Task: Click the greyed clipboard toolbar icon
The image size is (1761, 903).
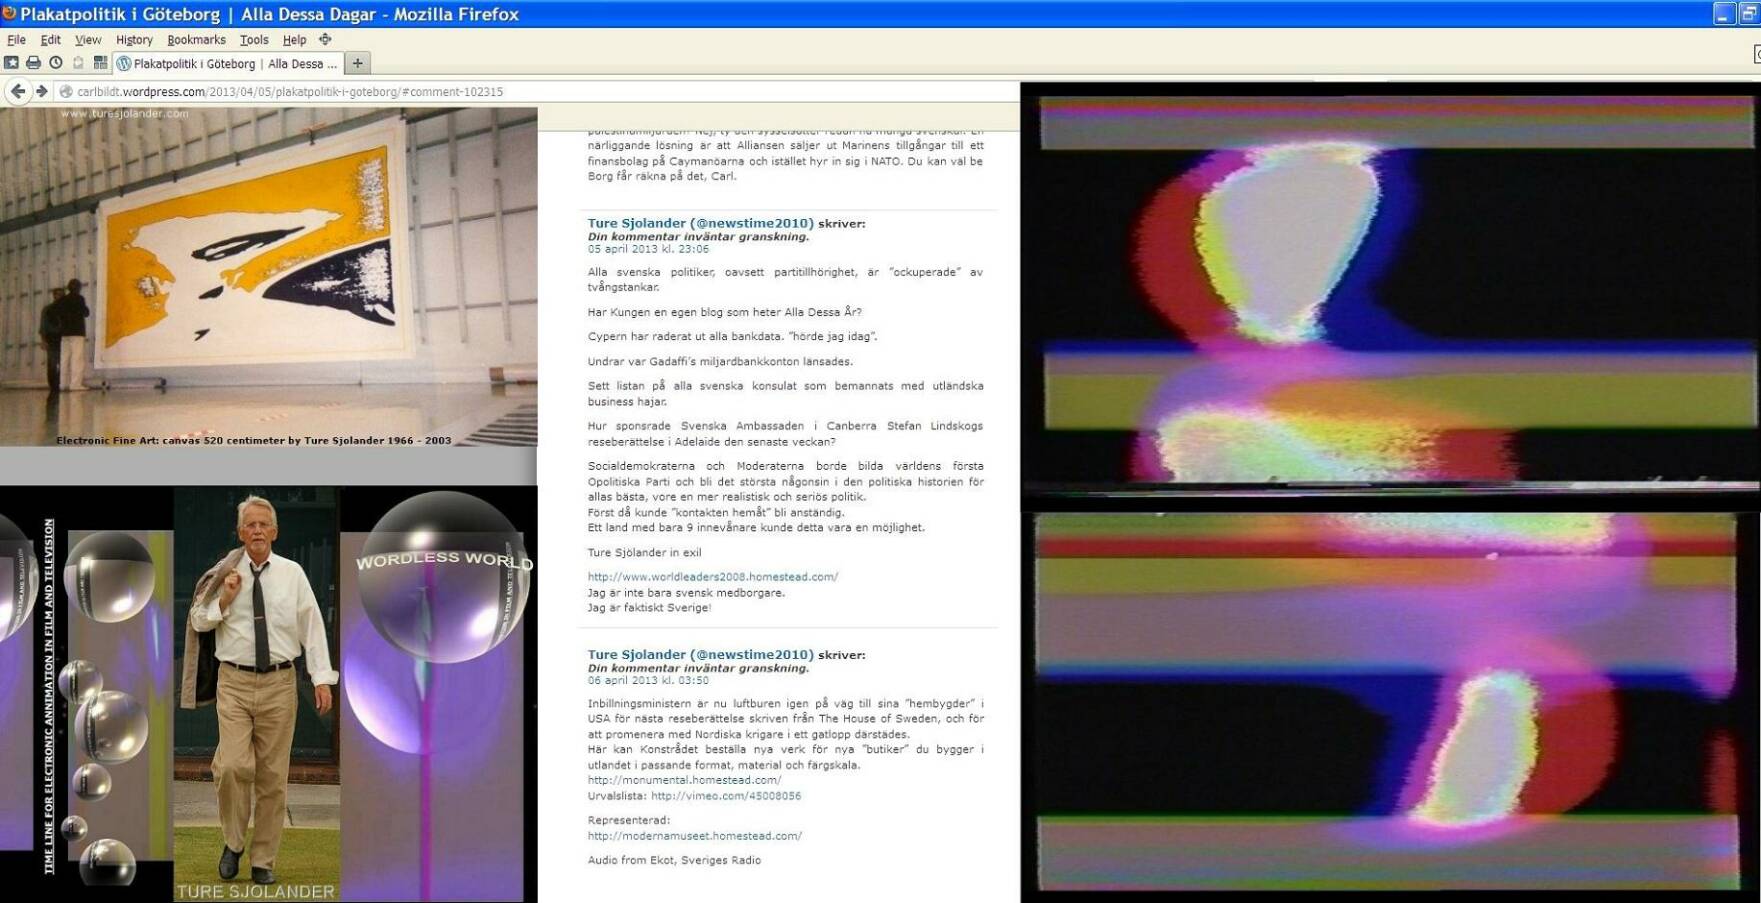Action: point(78,63)
